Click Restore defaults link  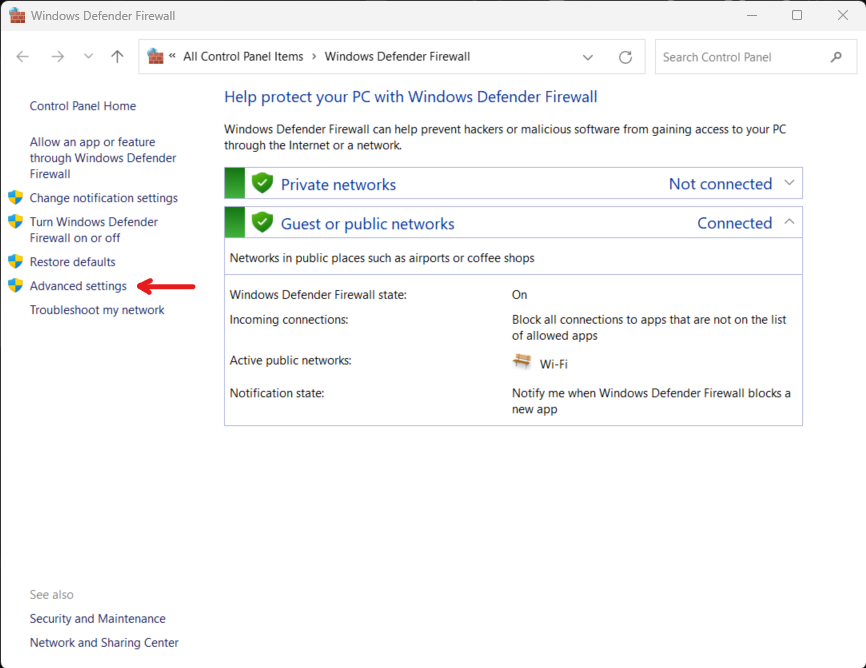click(72, 262)
